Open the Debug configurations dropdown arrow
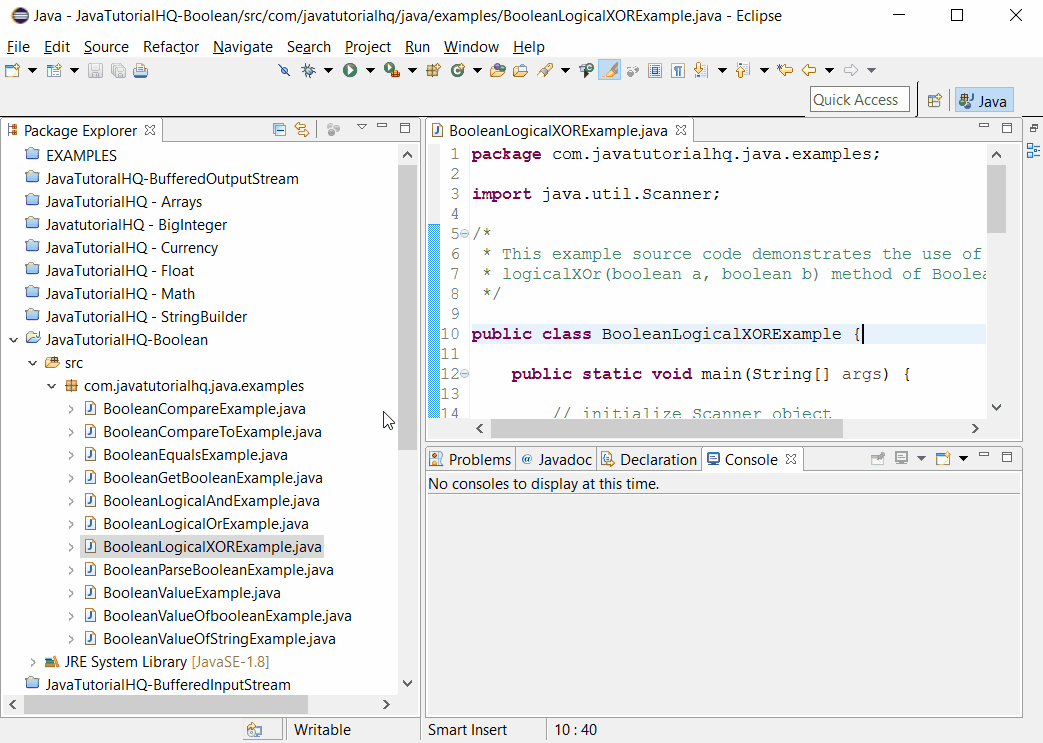Image resolution: width=1043 pixels, height=743 pixels. pos(328,70)
